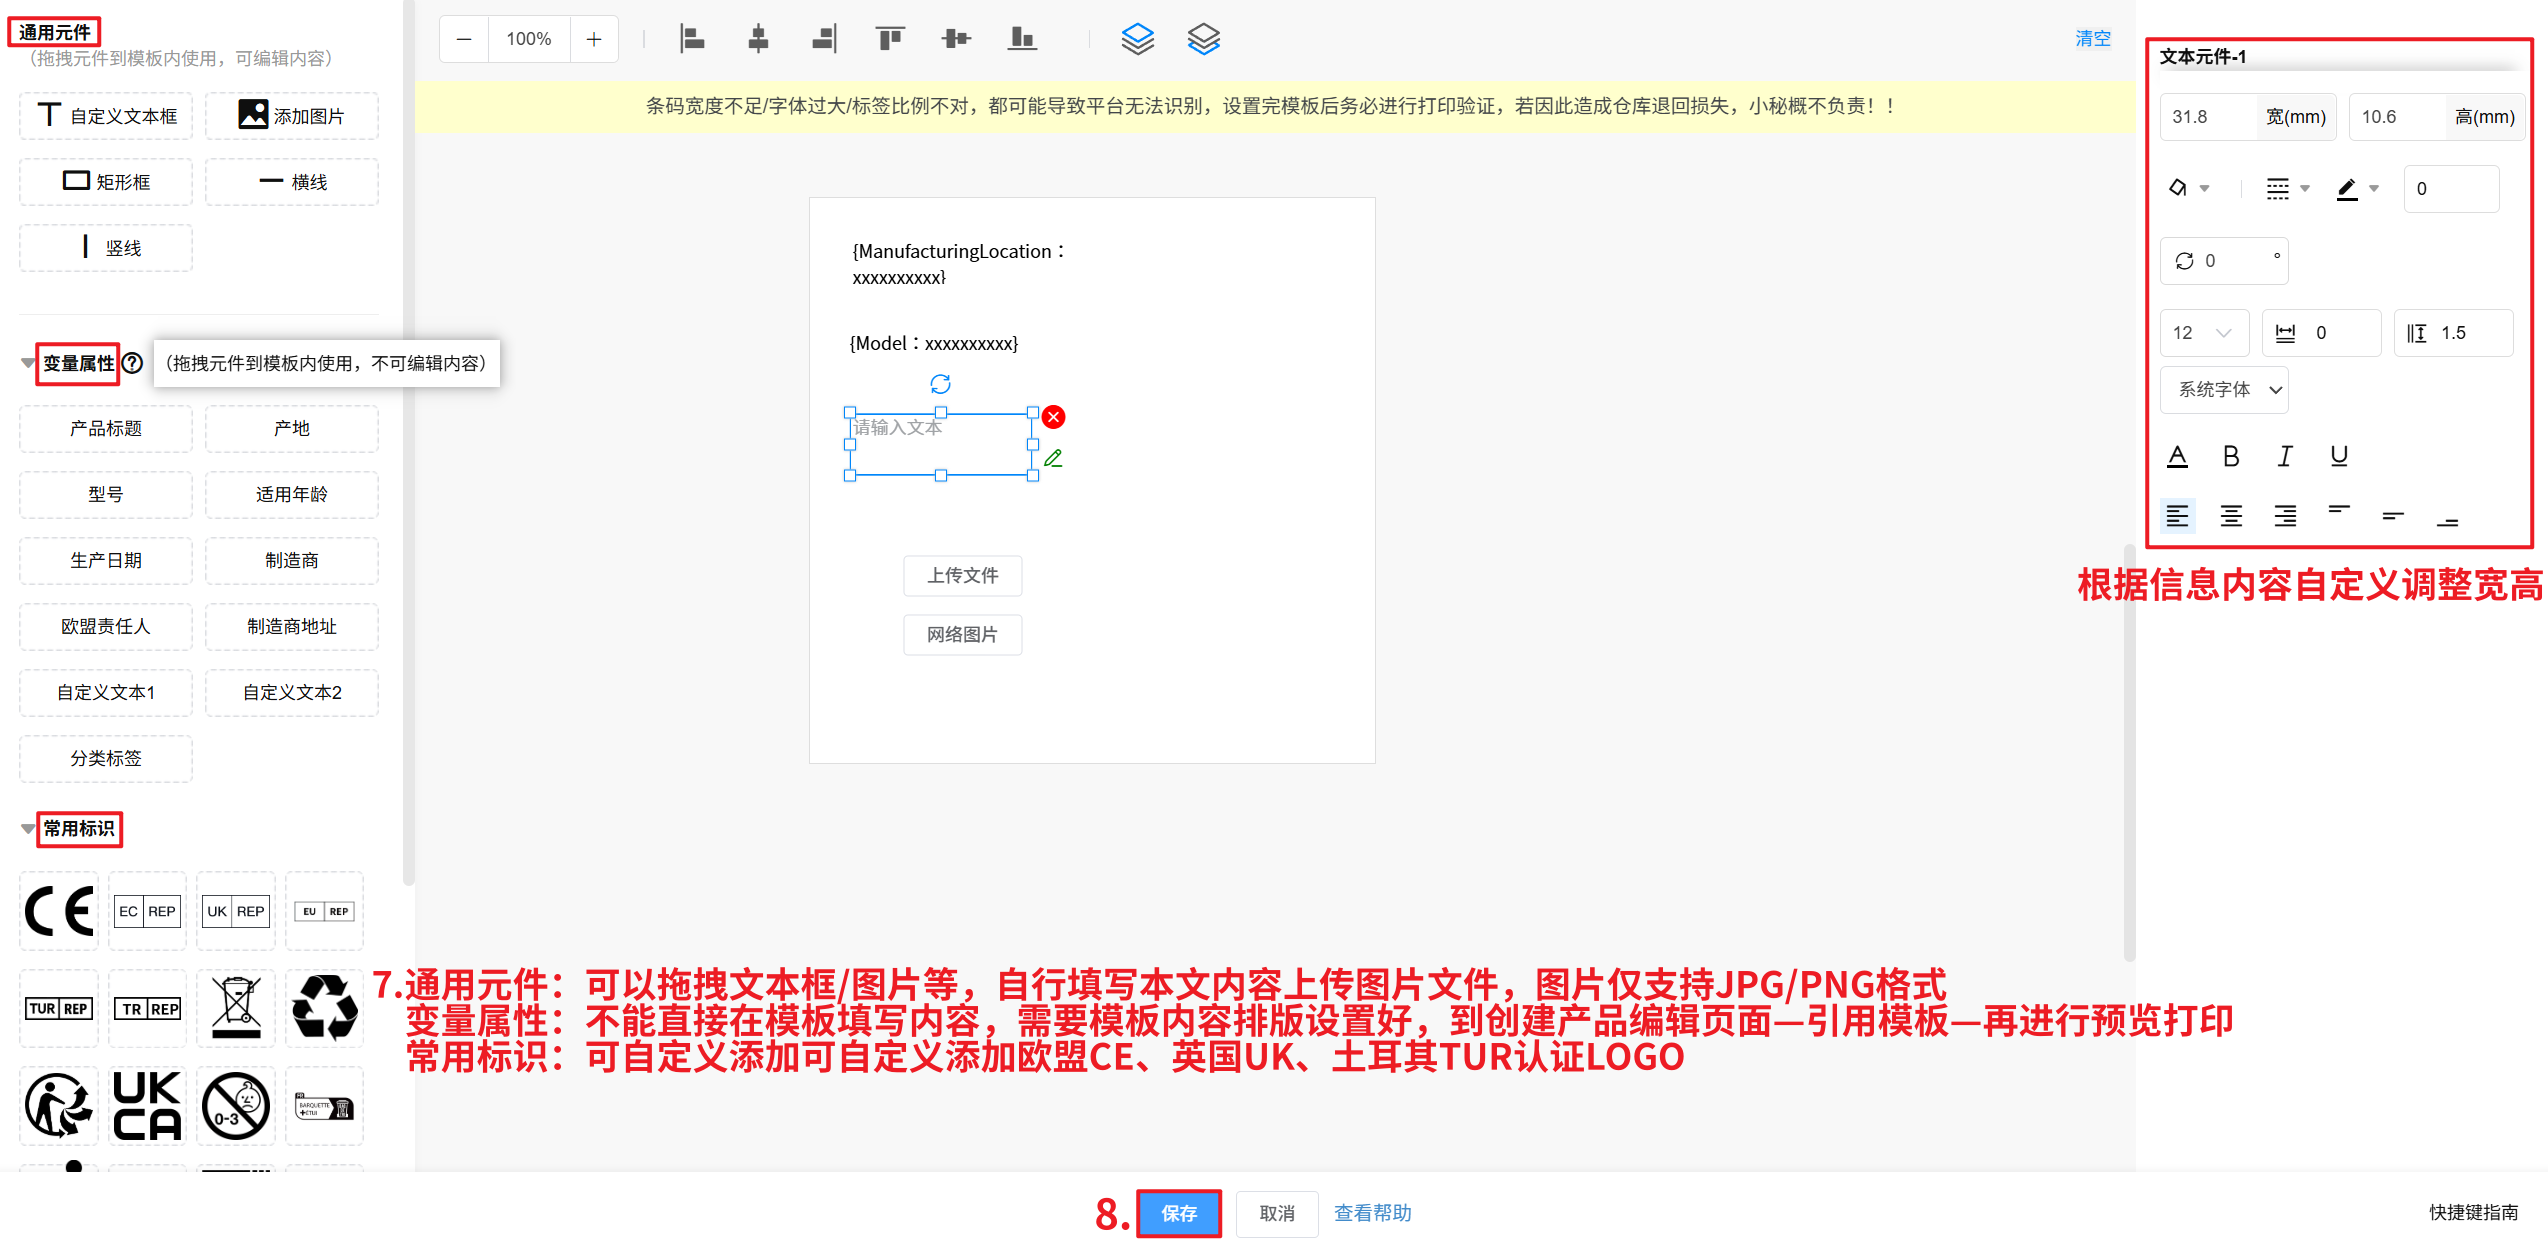Delete selected text element red X

(1053, 417)
